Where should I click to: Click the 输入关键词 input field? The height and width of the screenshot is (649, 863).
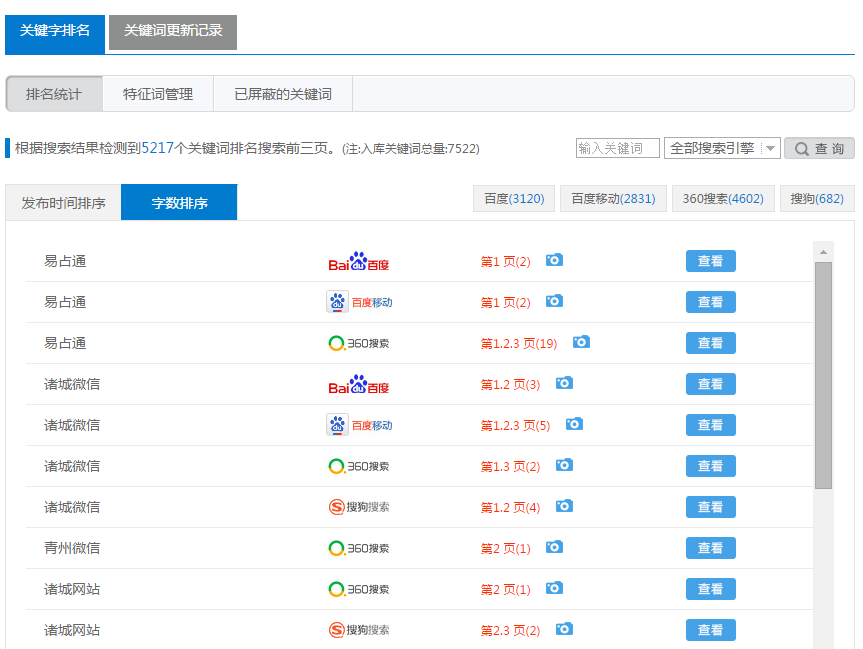[x=617, y=148]
